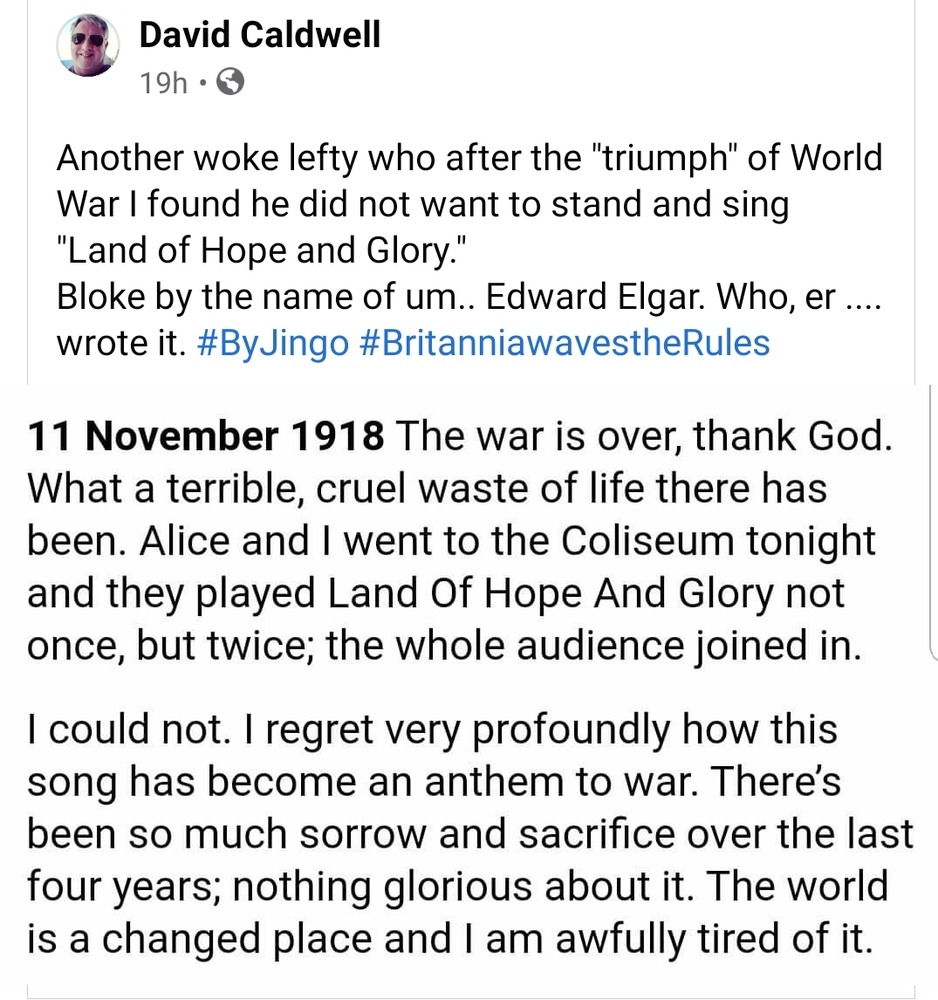The image size is (938, 1000).
Task: Open the #ByJingo hashtag
Action: (272, 343)
